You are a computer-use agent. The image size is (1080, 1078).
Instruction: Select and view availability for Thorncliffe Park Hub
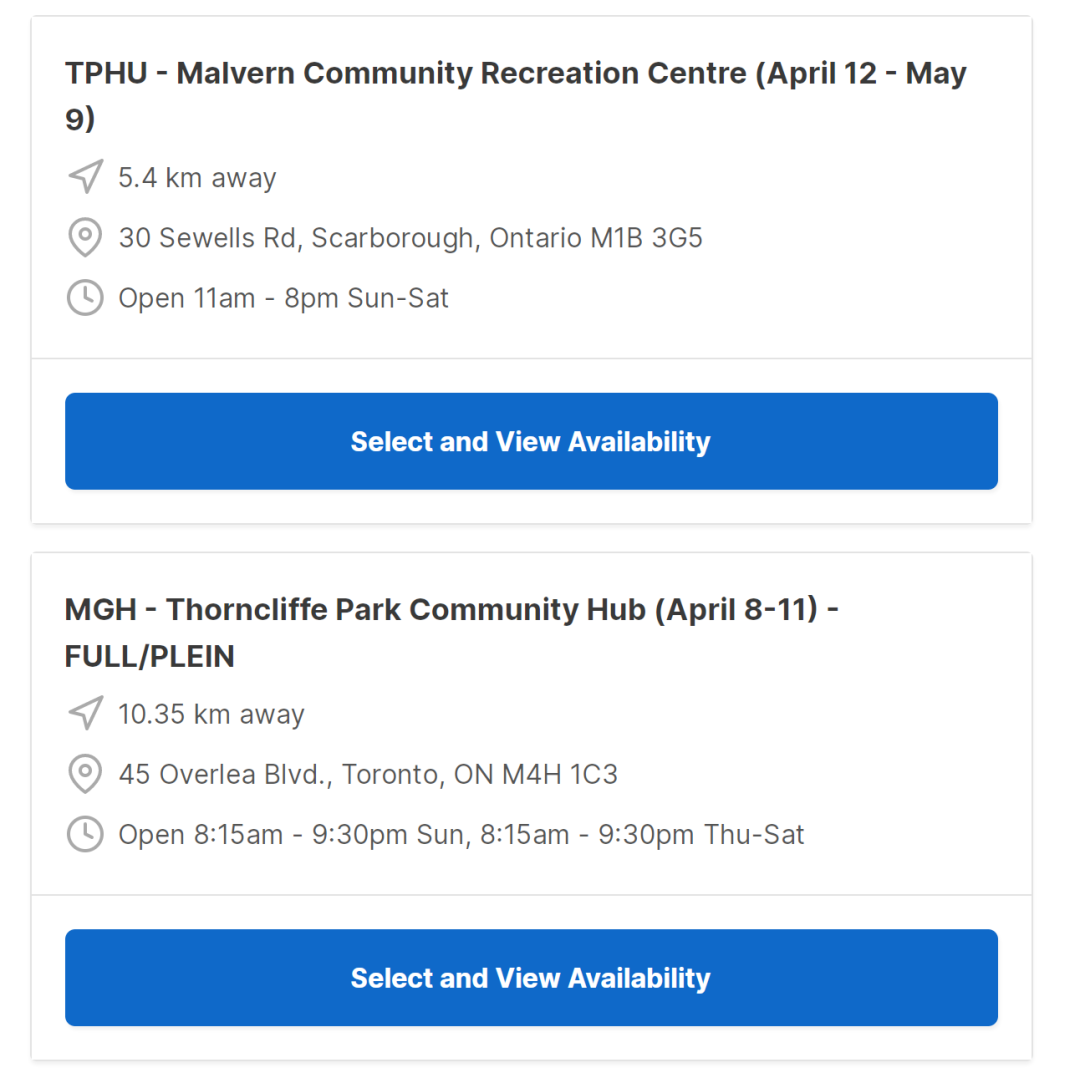coord(531,977)
